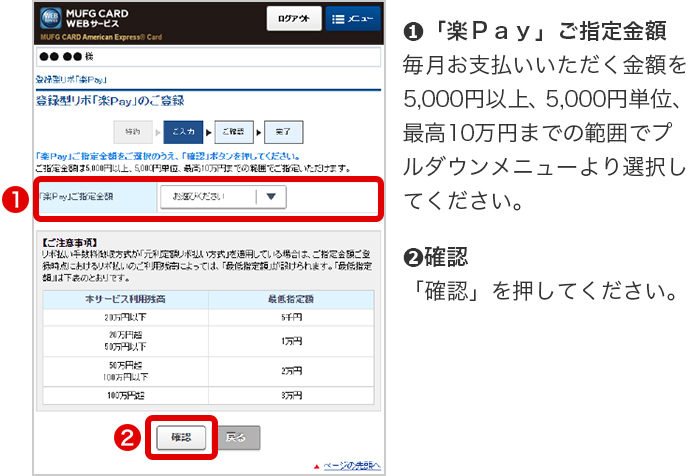690x476 pixels.
Task: Select the 完了 step indicator
Action: coord(282,131)
